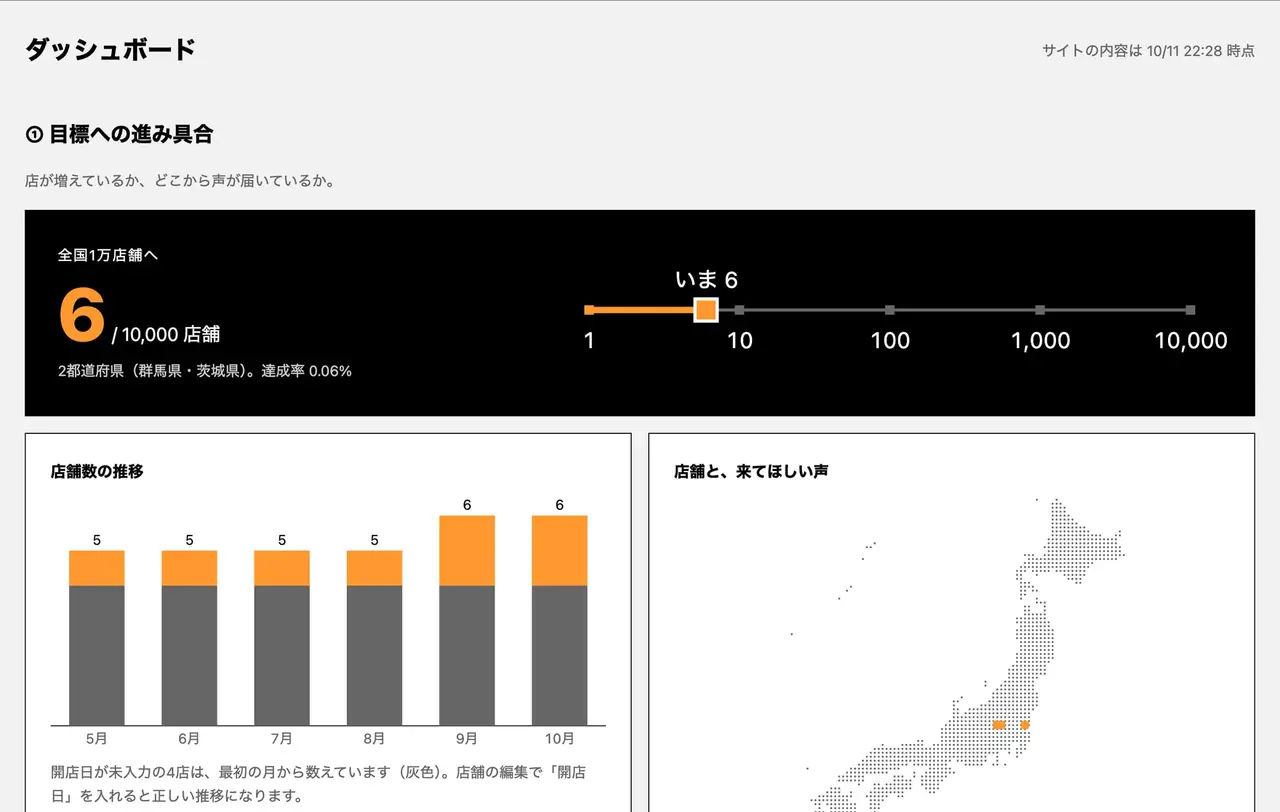This screenshot has height=812, width=1280.
Task: Click the "1,000" scale label on the progress bar
Action: click(x=1040, y=341)
